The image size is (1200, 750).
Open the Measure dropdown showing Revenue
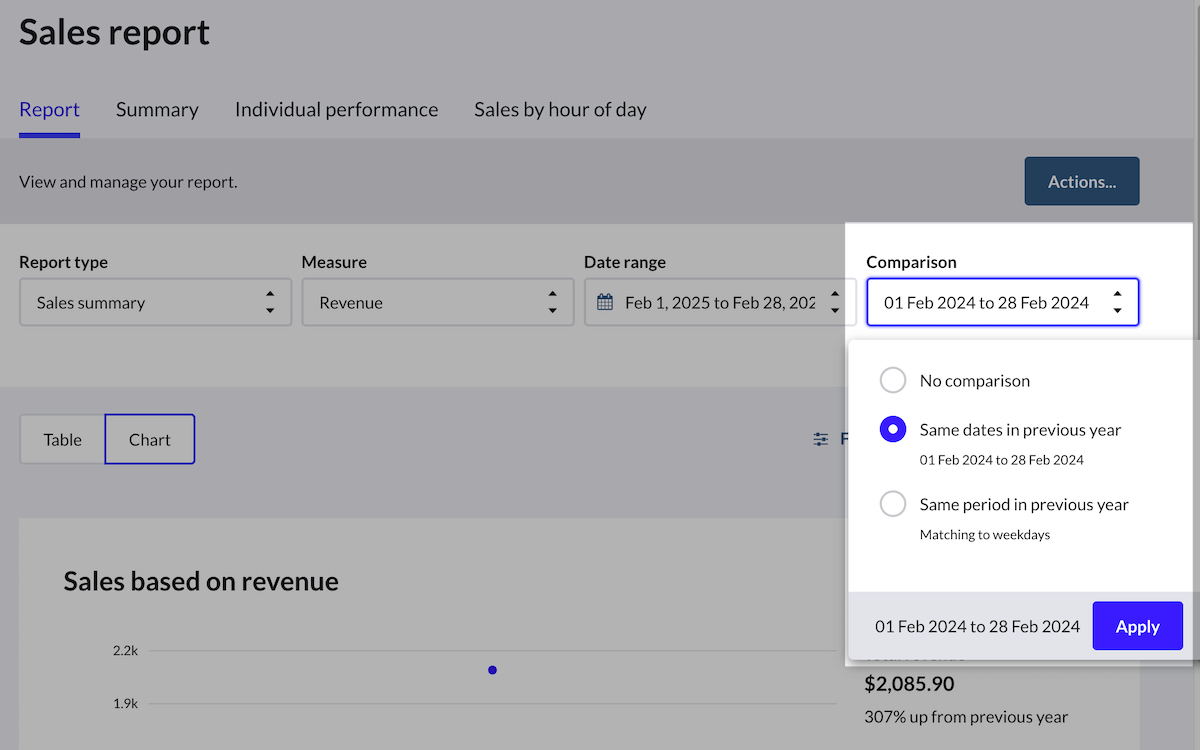[x=438, y=302]
